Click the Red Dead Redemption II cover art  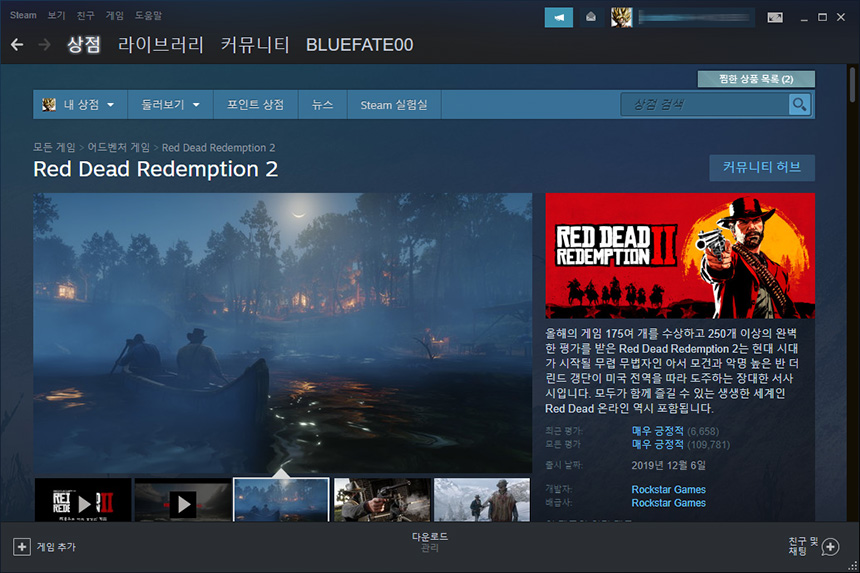point(680,256)
